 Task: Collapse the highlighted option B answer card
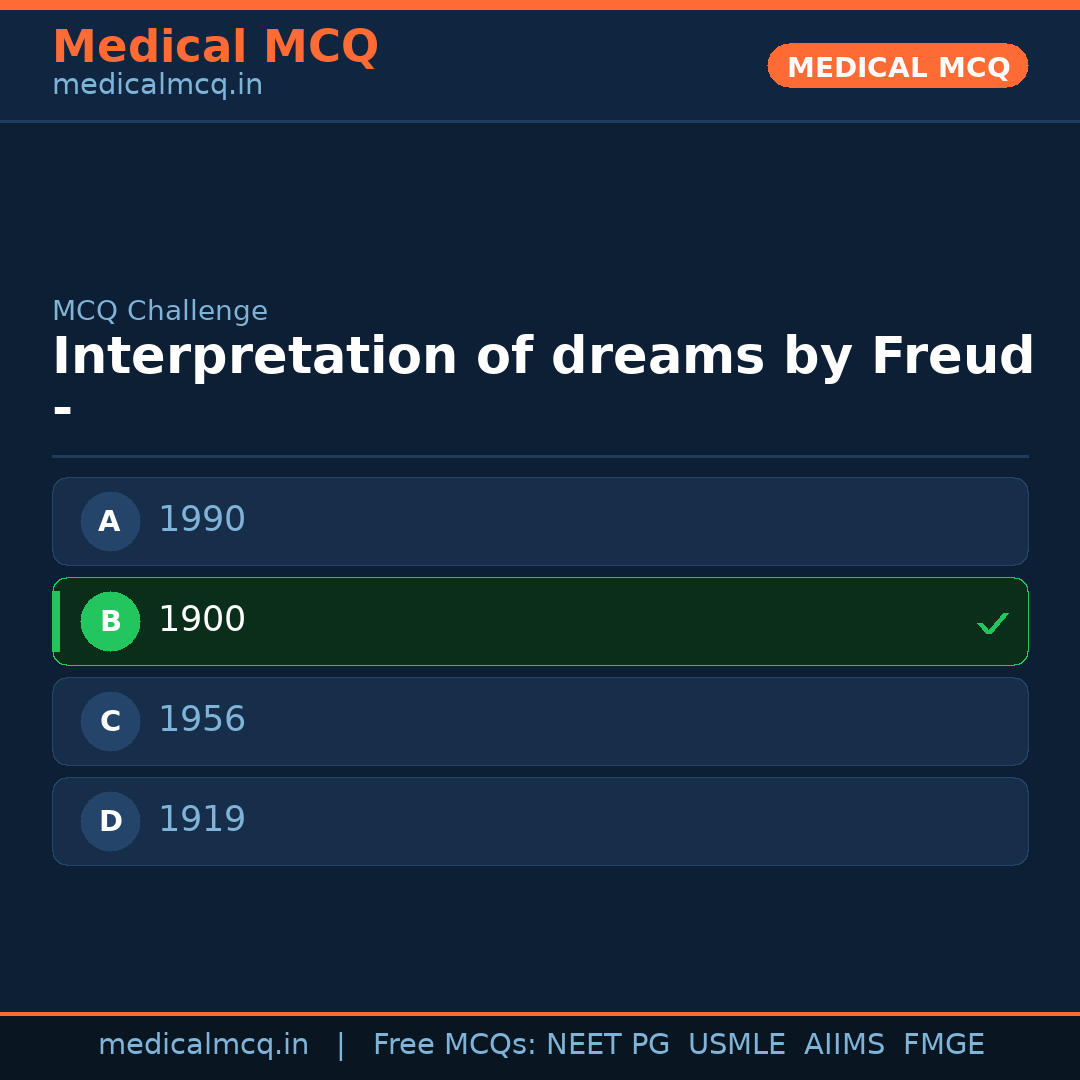tap(540, 621)
